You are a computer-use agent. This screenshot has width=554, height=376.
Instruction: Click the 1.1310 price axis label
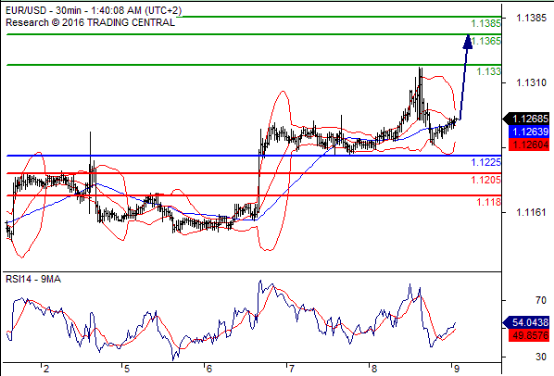tap(531, 83)
